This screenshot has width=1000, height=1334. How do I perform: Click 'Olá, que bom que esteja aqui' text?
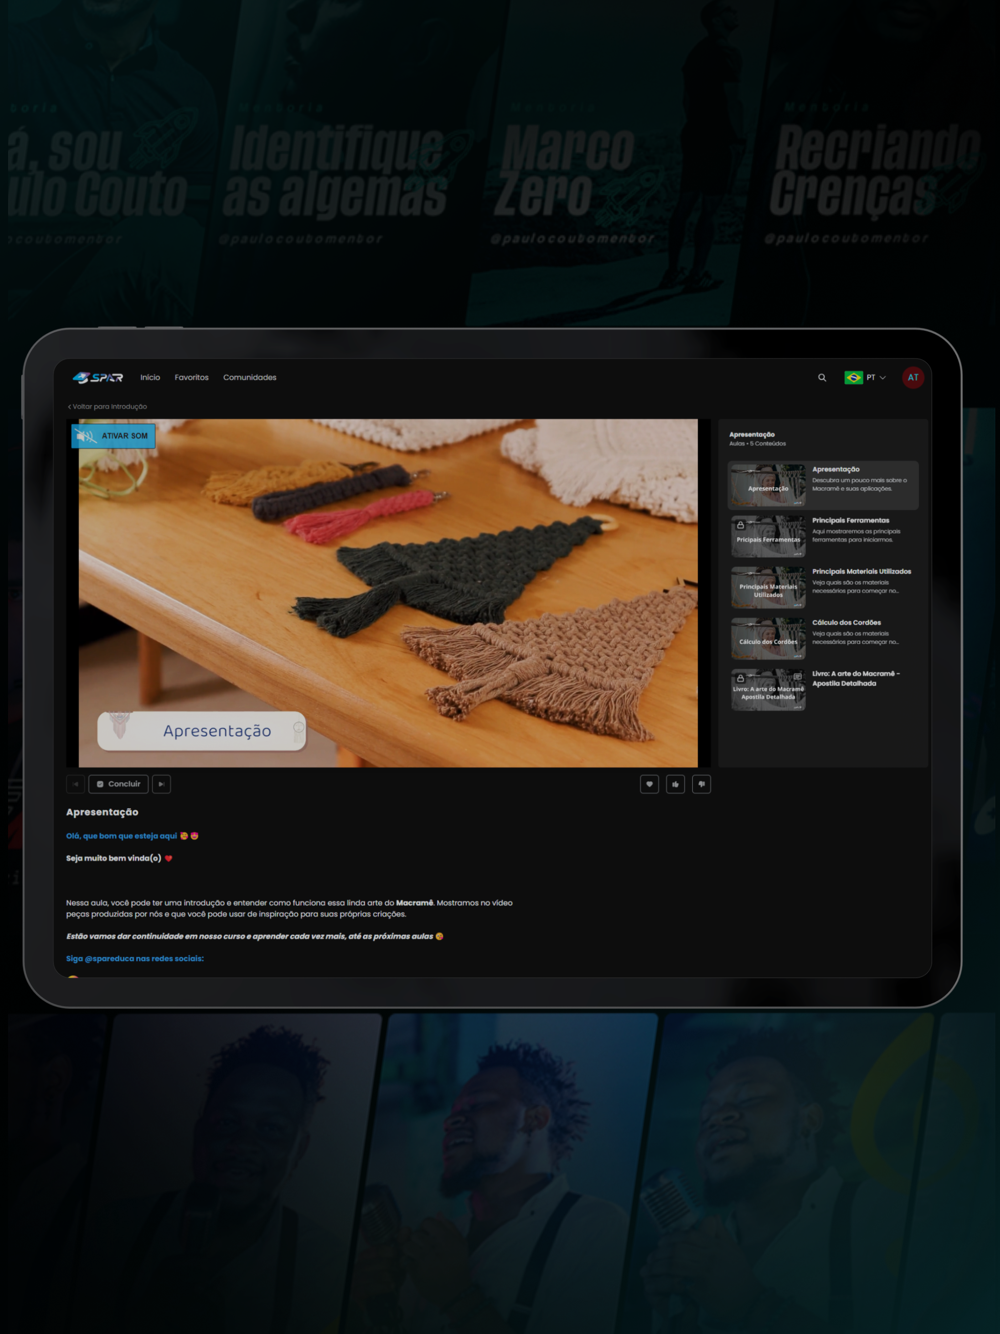pos(121,836)
